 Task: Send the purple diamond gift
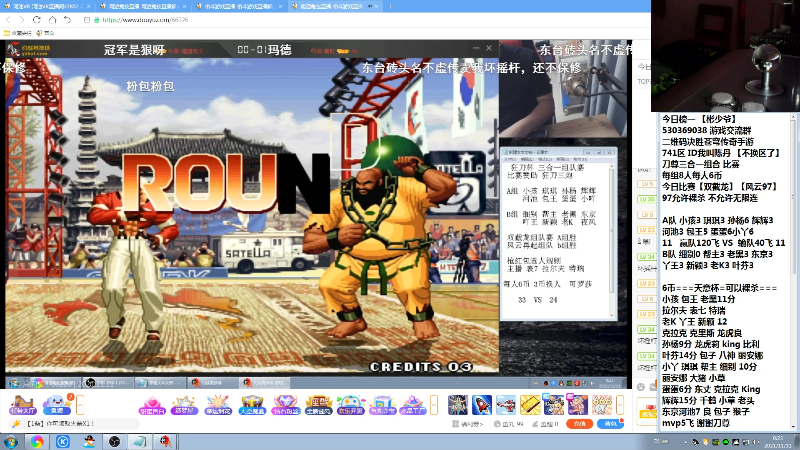point(285,405)
